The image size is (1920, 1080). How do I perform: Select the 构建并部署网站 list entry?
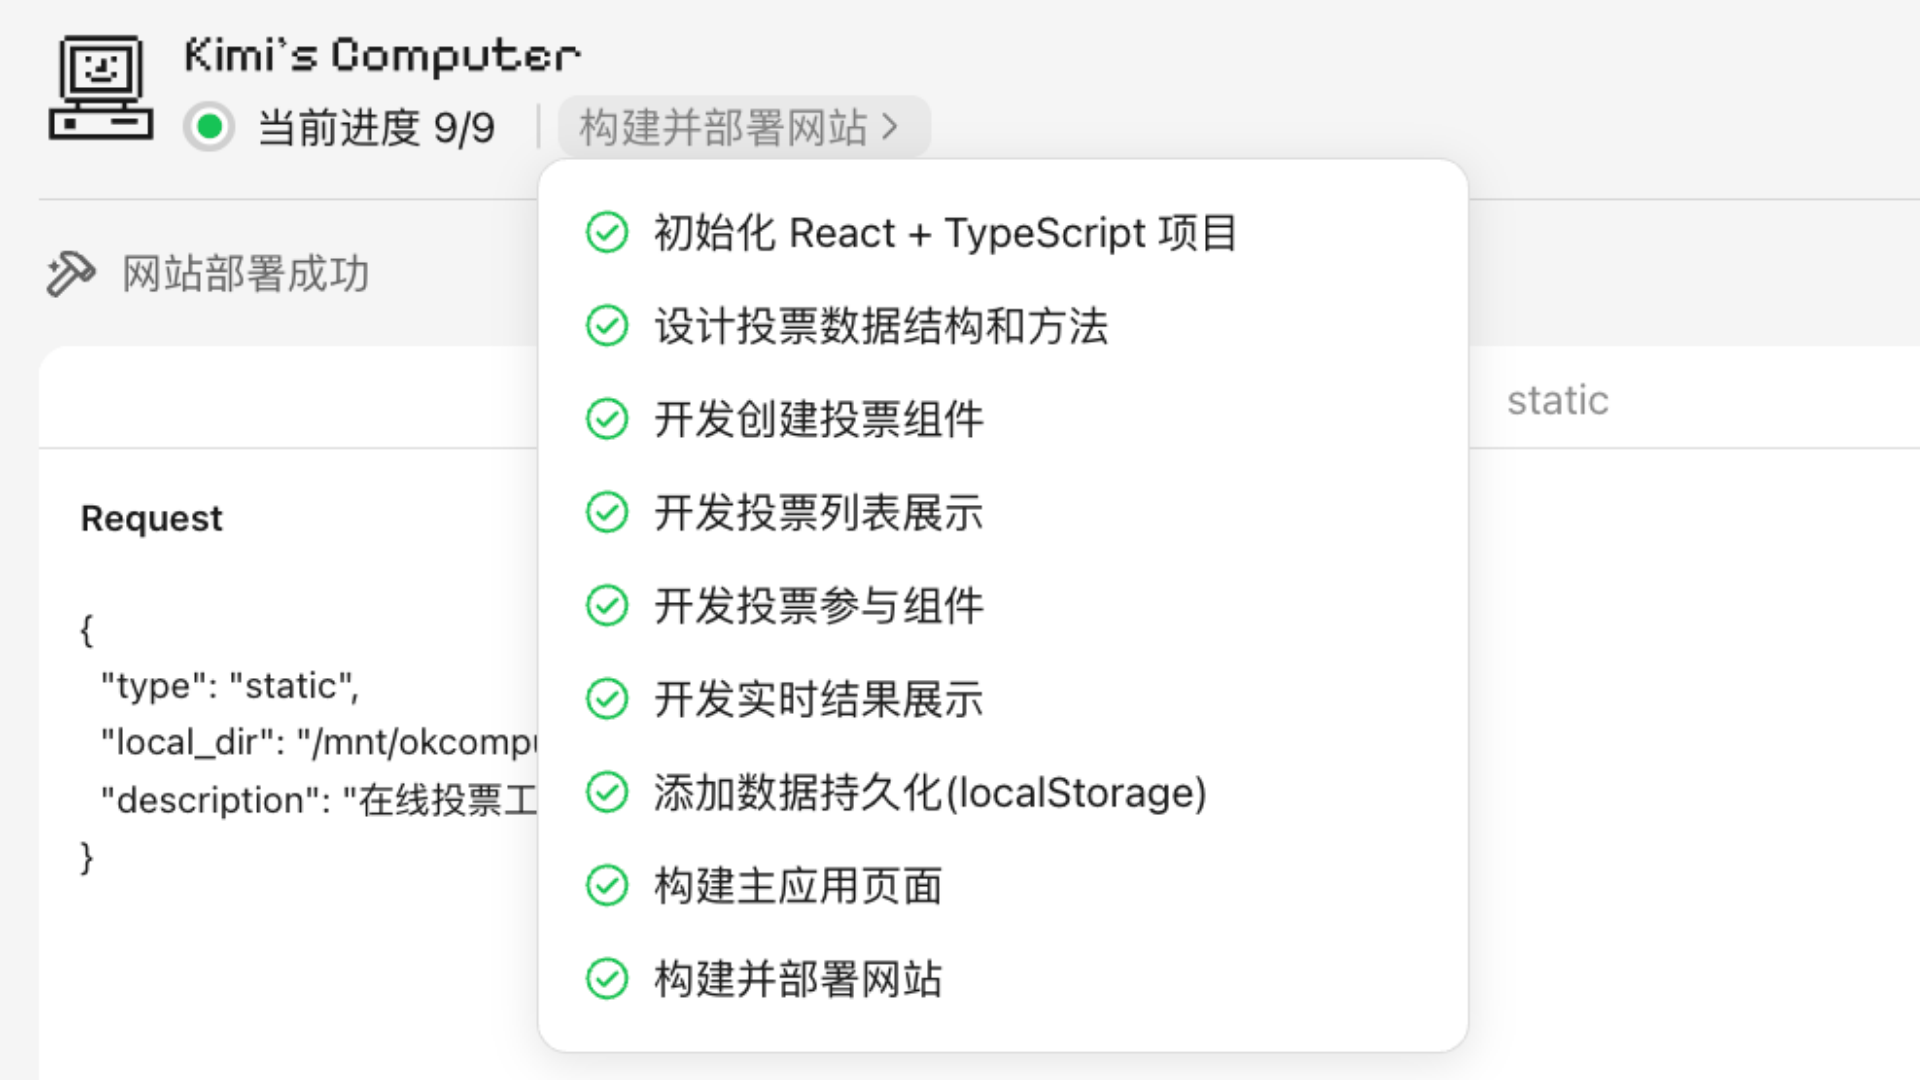tap(798, 979)
